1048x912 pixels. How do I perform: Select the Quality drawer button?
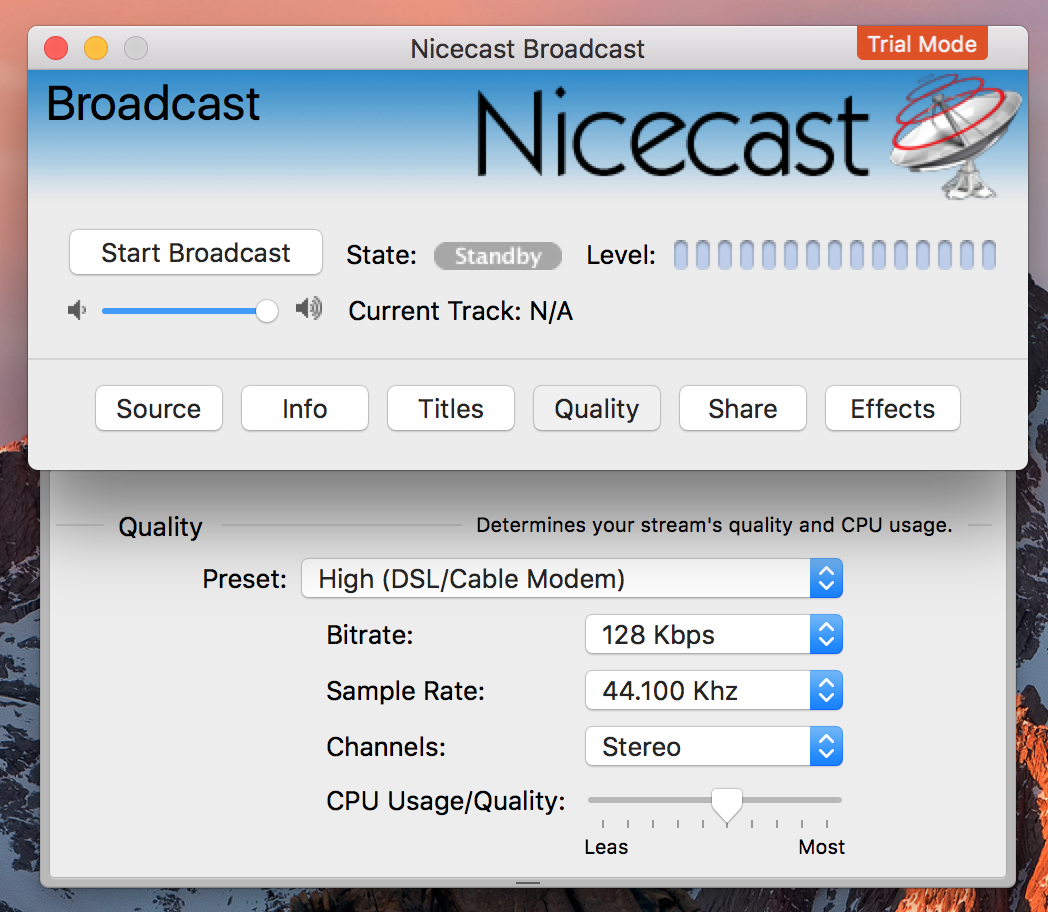(597, 408)
